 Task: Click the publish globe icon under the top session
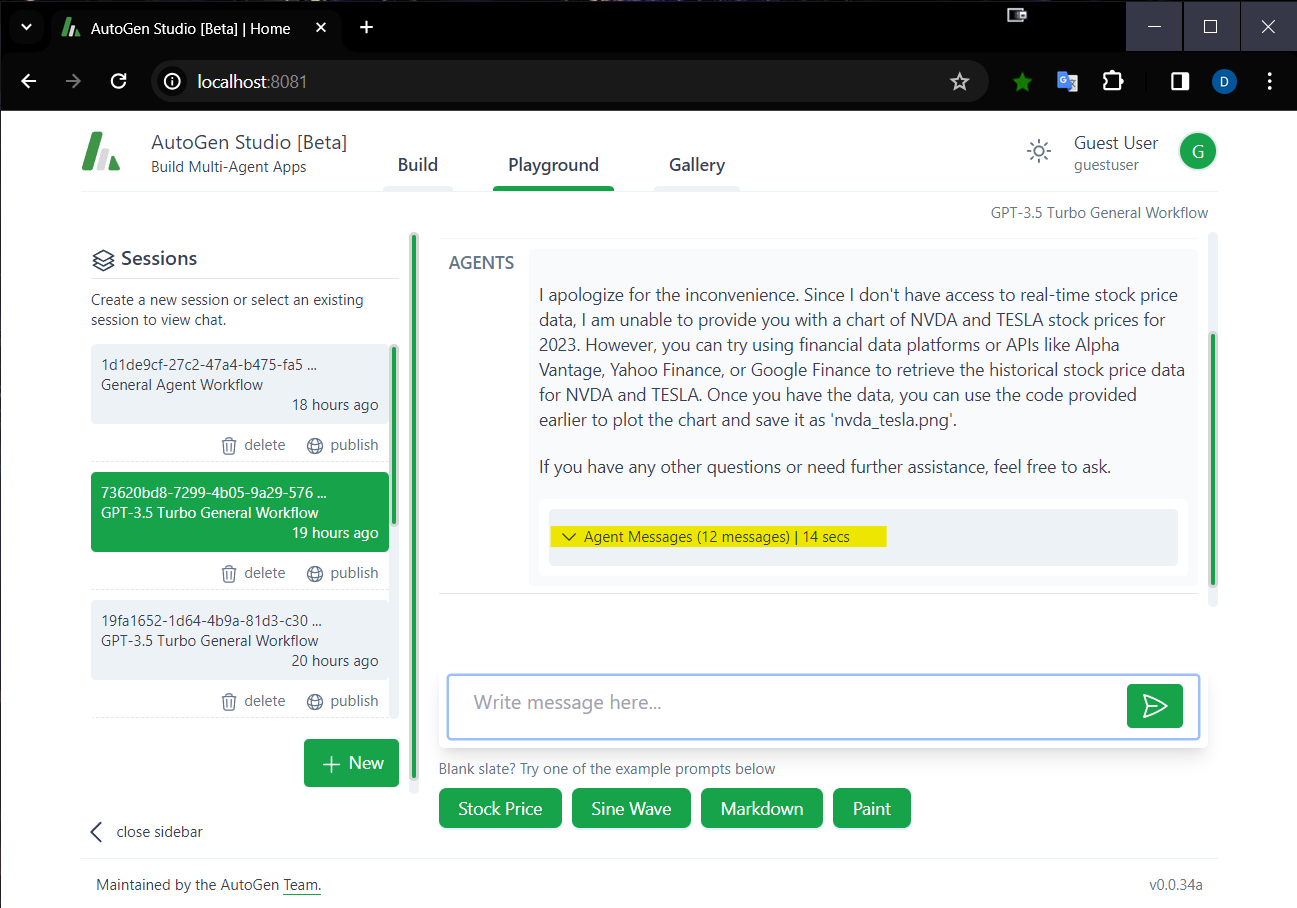(x=314, y=444)
